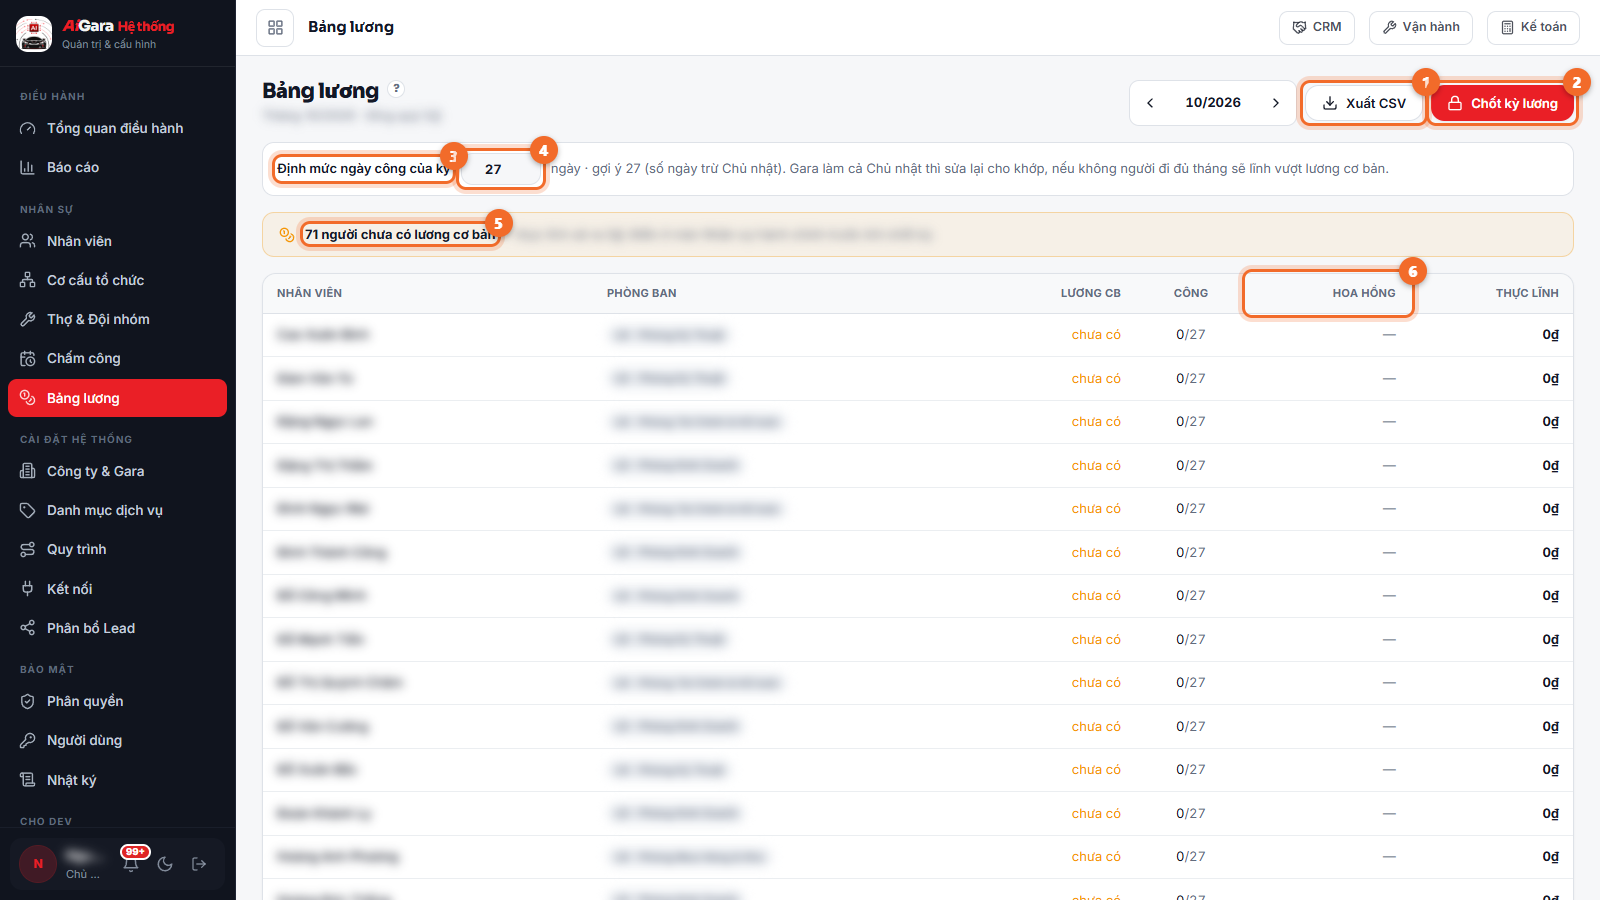Go to next month with right chevron
This screenshot has width=1600, height=900.
pos(1276,103)
